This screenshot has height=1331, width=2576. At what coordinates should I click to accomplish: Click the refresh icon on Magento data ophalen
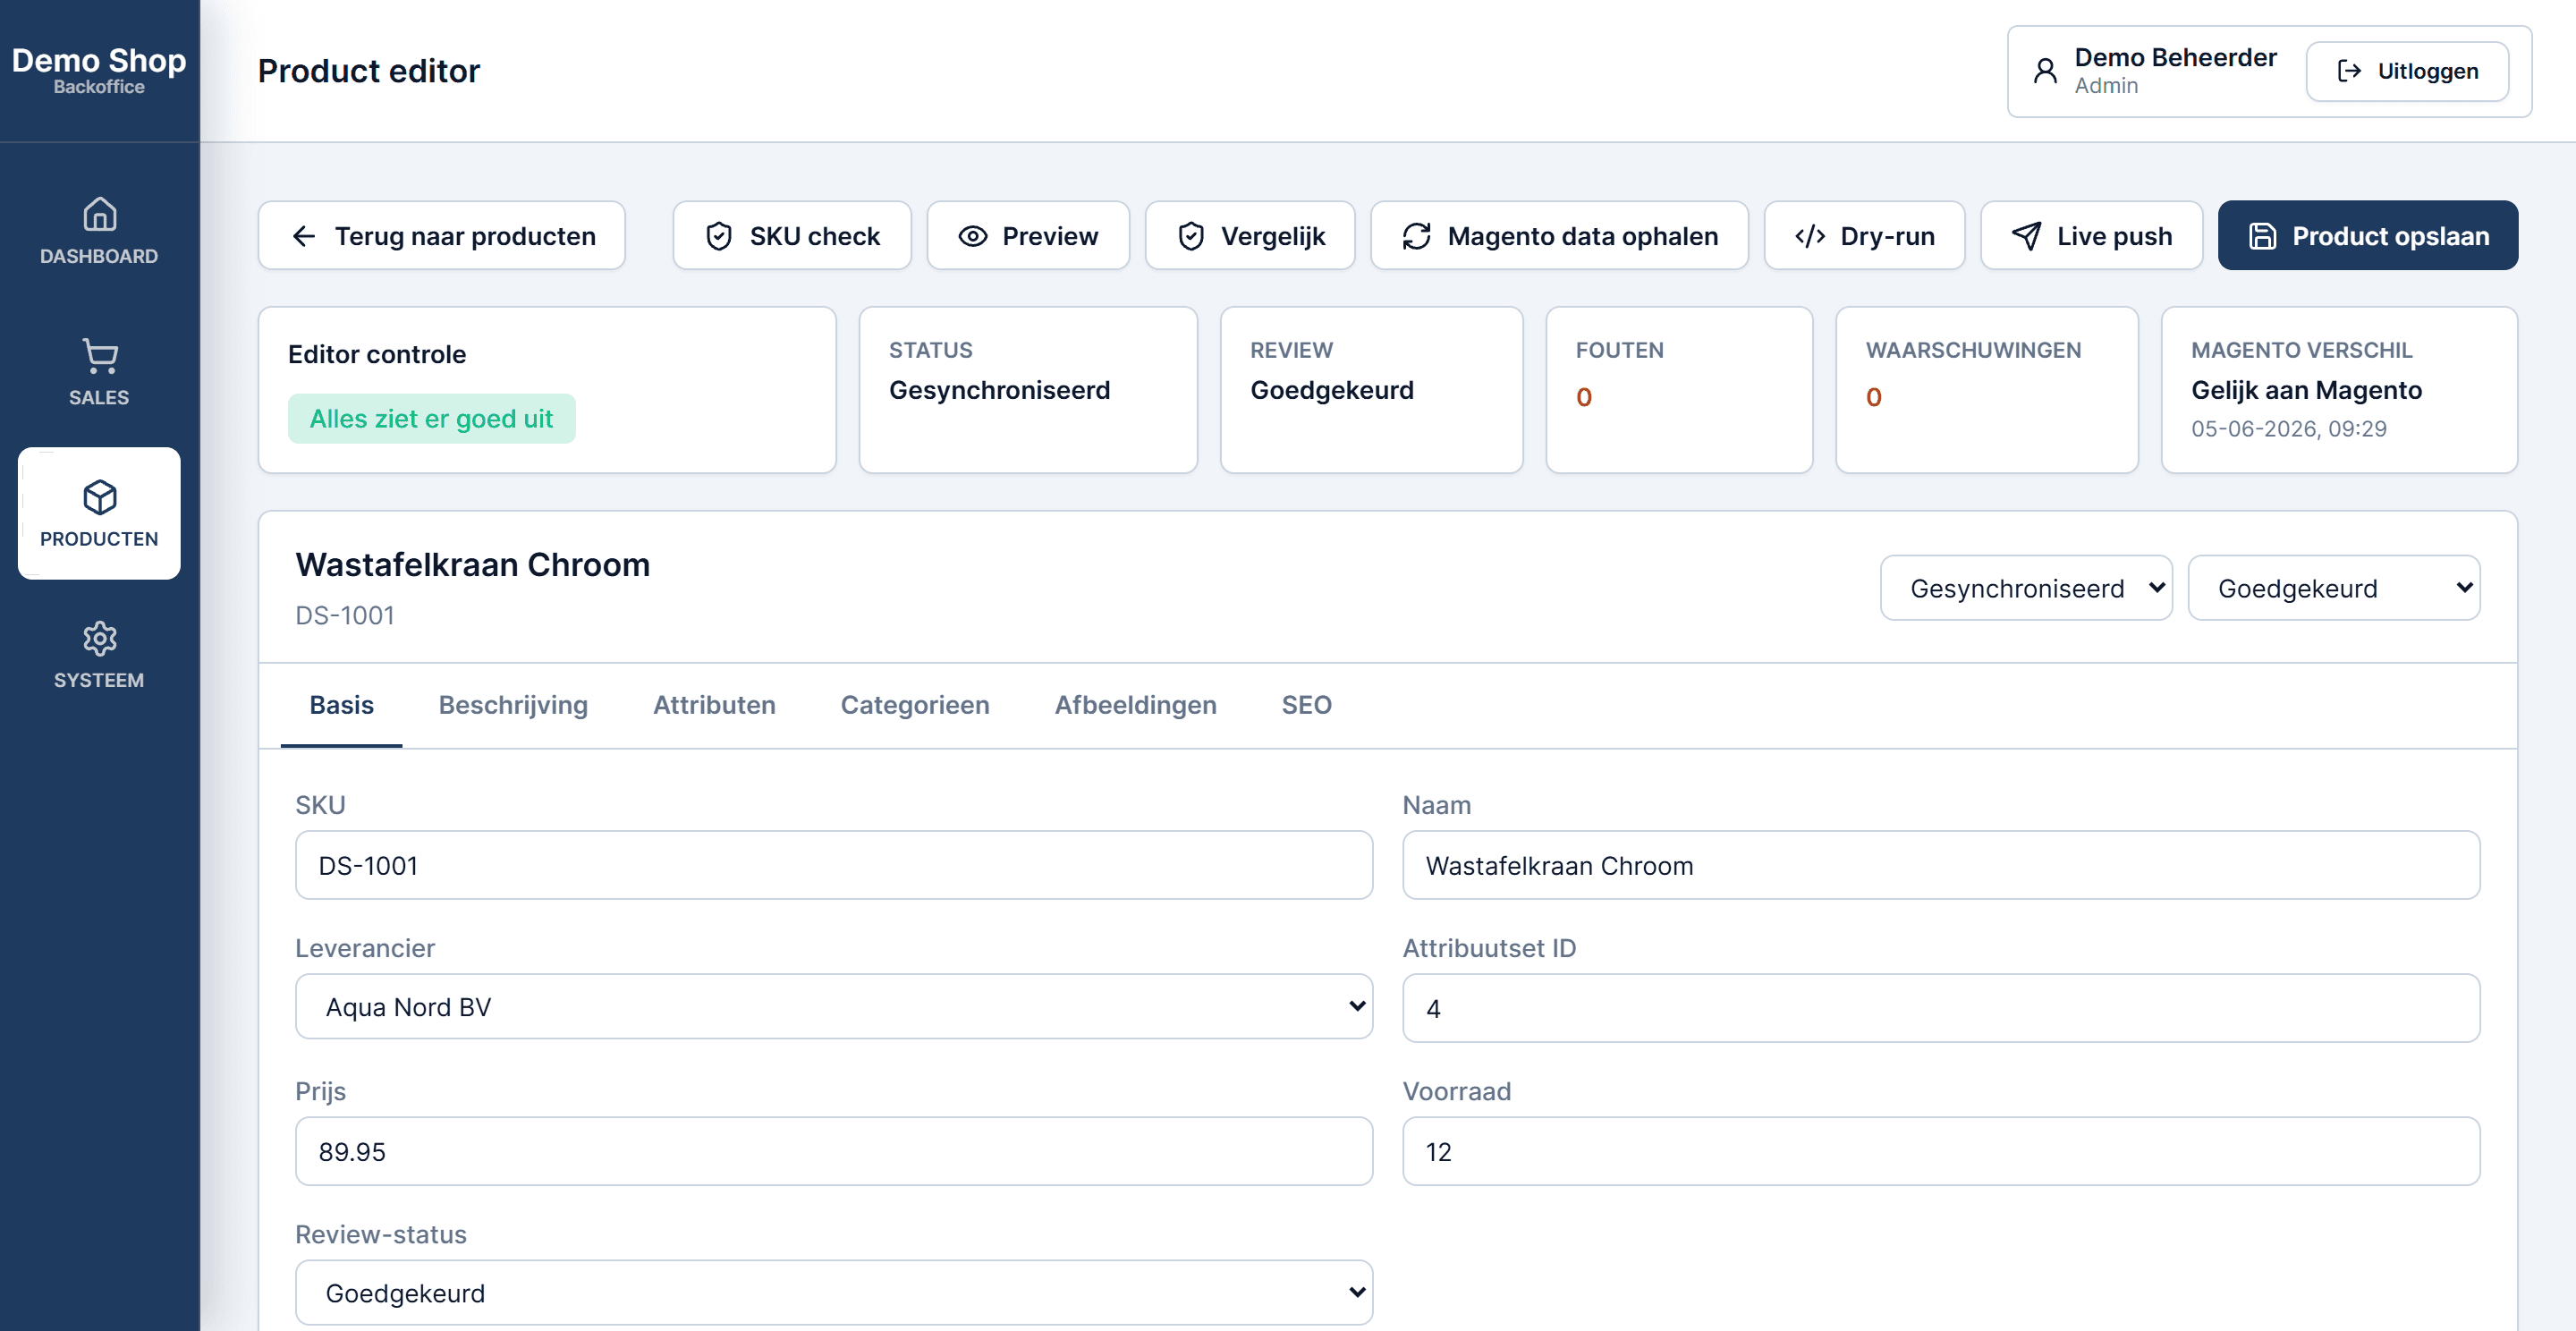tap(1417, 236)
